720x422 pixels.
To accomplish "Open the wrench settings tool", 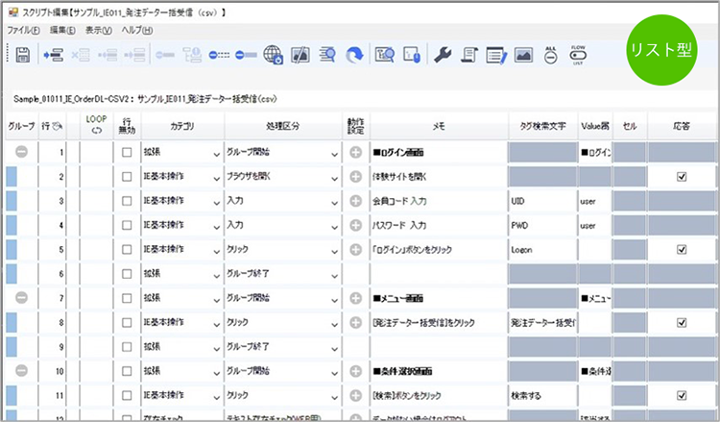I will tap(442, 55).
